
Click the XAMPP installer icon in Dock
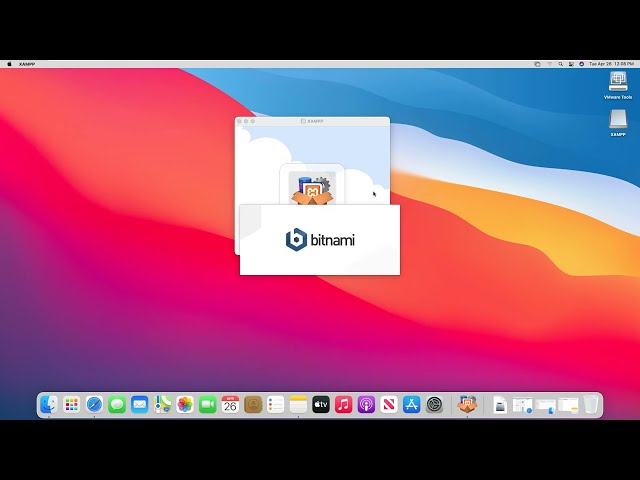467,404
